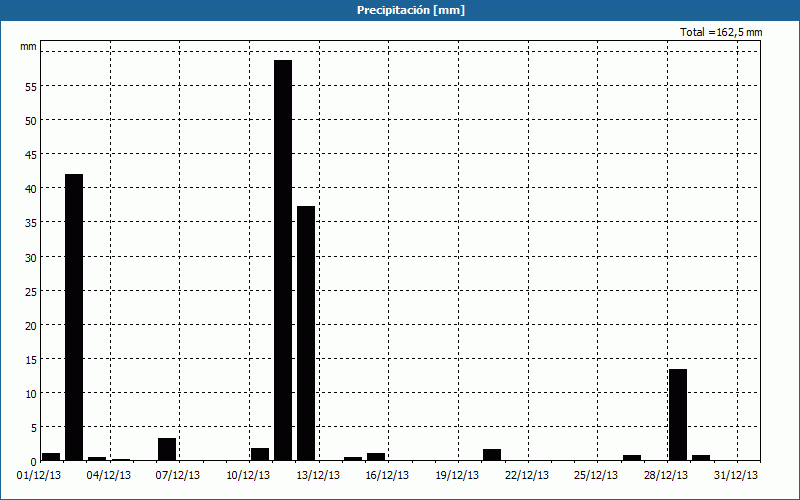Screen dimensions: 800x500
Task: Click the x-axis label 01/12/13
Action: (39, 476)
